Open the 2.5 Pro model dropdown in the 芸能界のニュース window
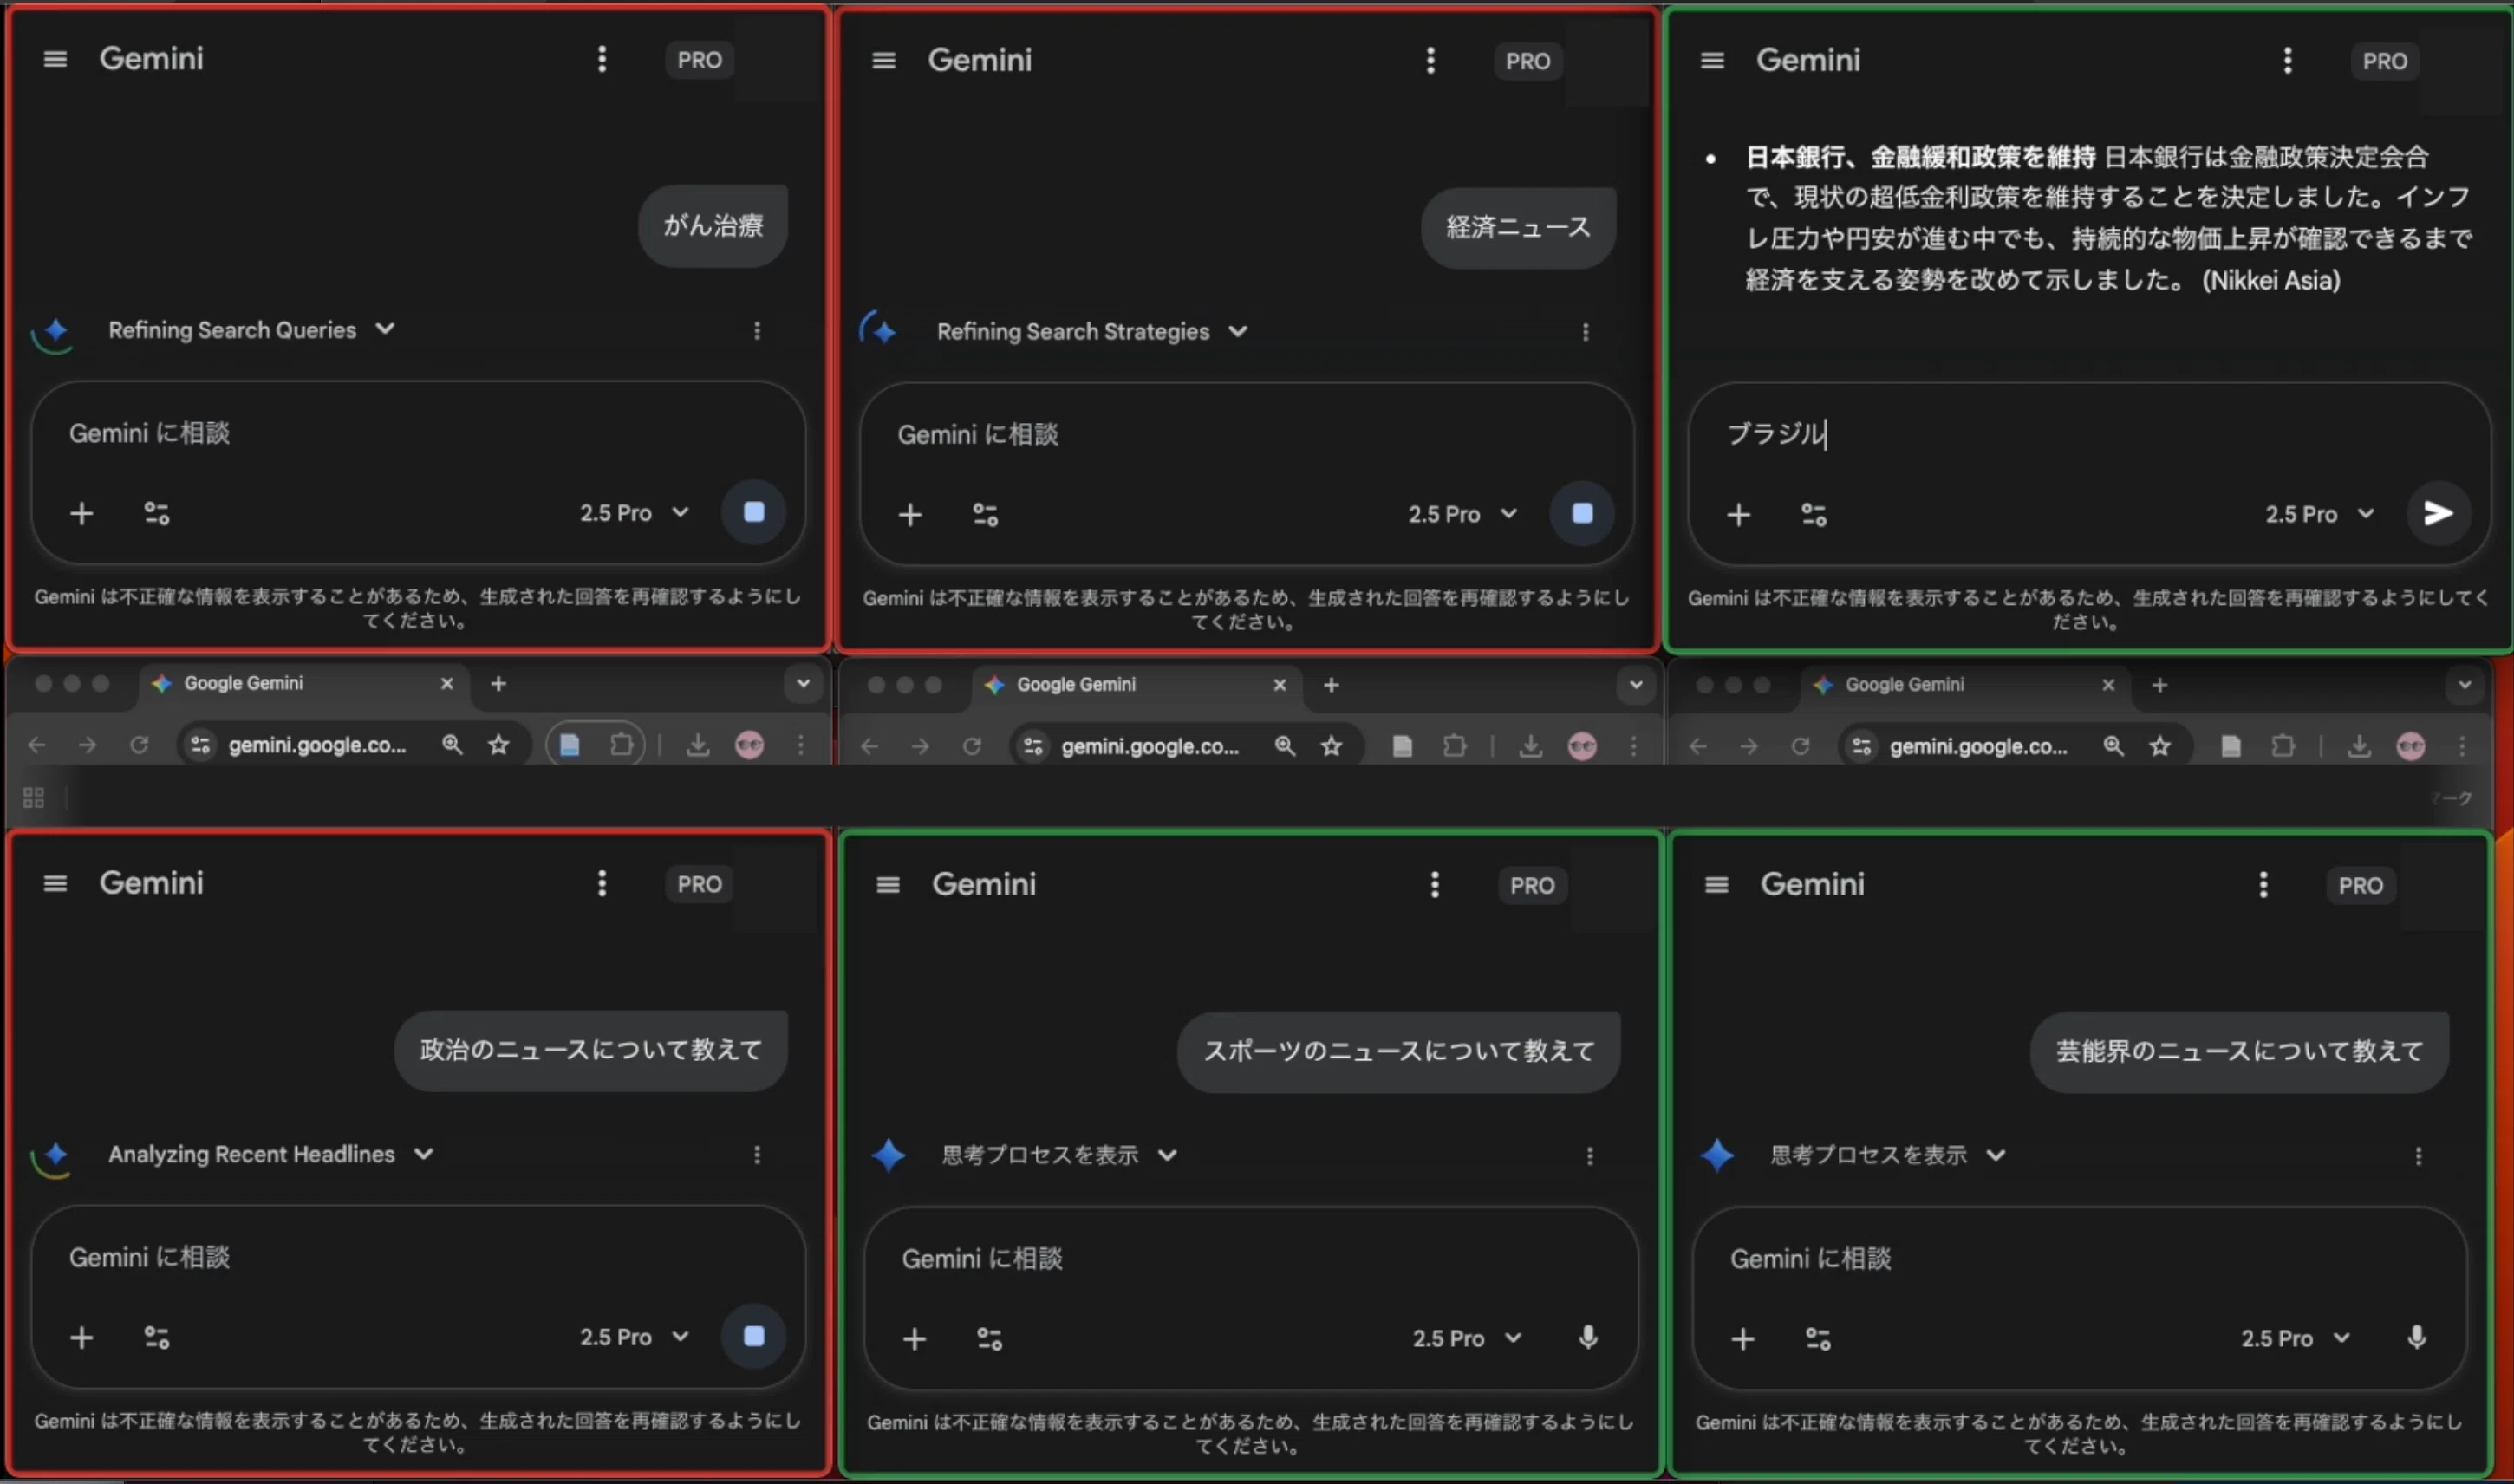 (2295, 1338)
